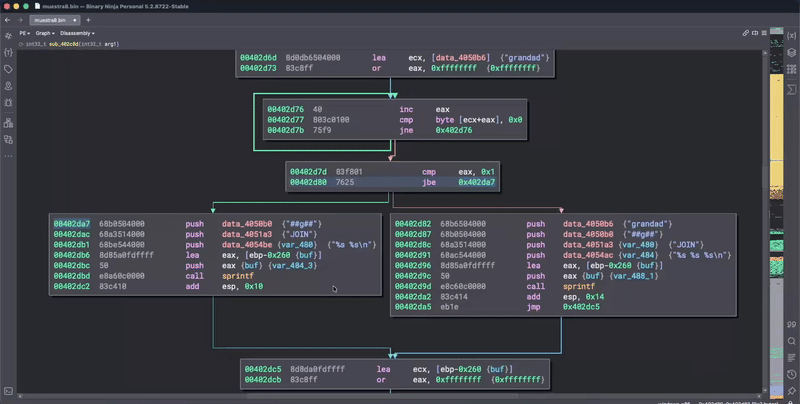Open the PE binary view dropdown

[x=24, y=33]
